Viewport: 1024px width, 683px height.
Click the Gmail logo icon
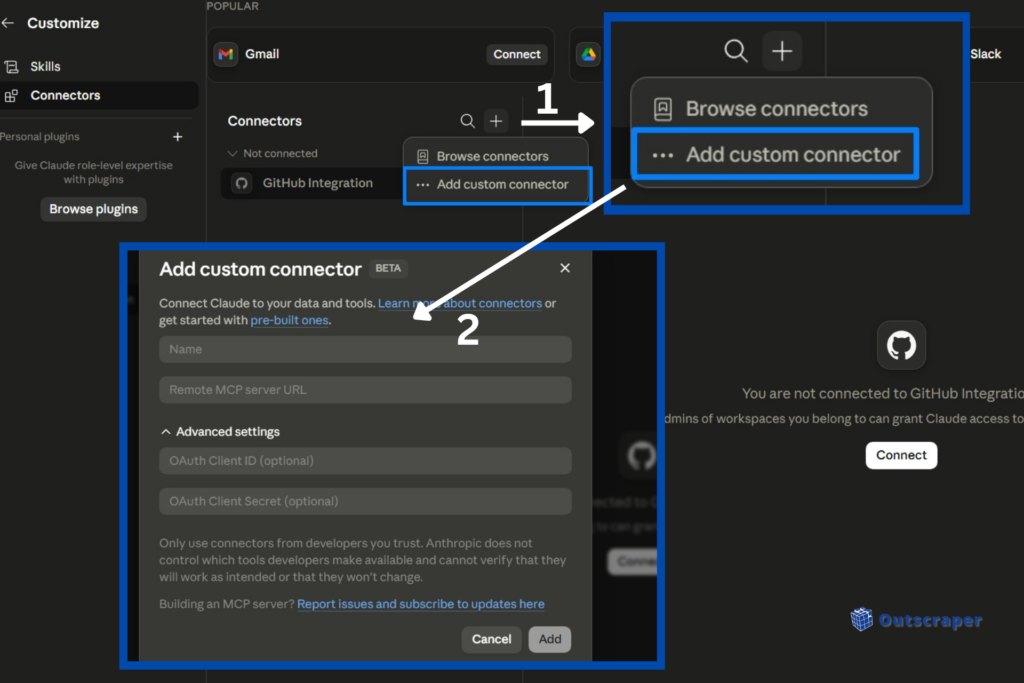tap(226, 54)
